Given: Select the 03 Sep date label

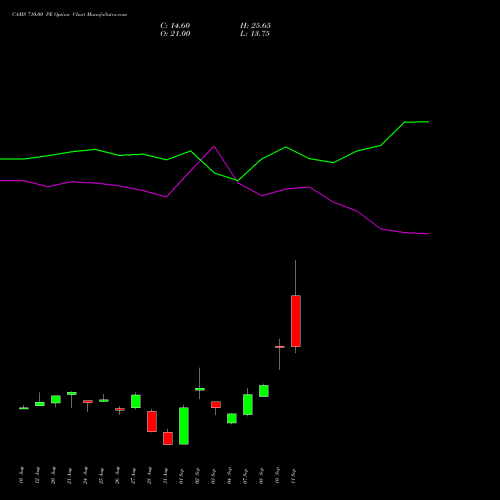Looking at the screenshot, I should coord(213,475).
